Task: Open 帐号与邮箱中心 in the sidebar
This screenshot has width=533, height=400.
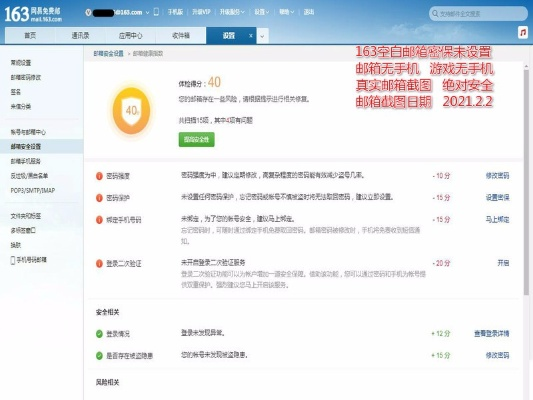Action: pos(28,132)
